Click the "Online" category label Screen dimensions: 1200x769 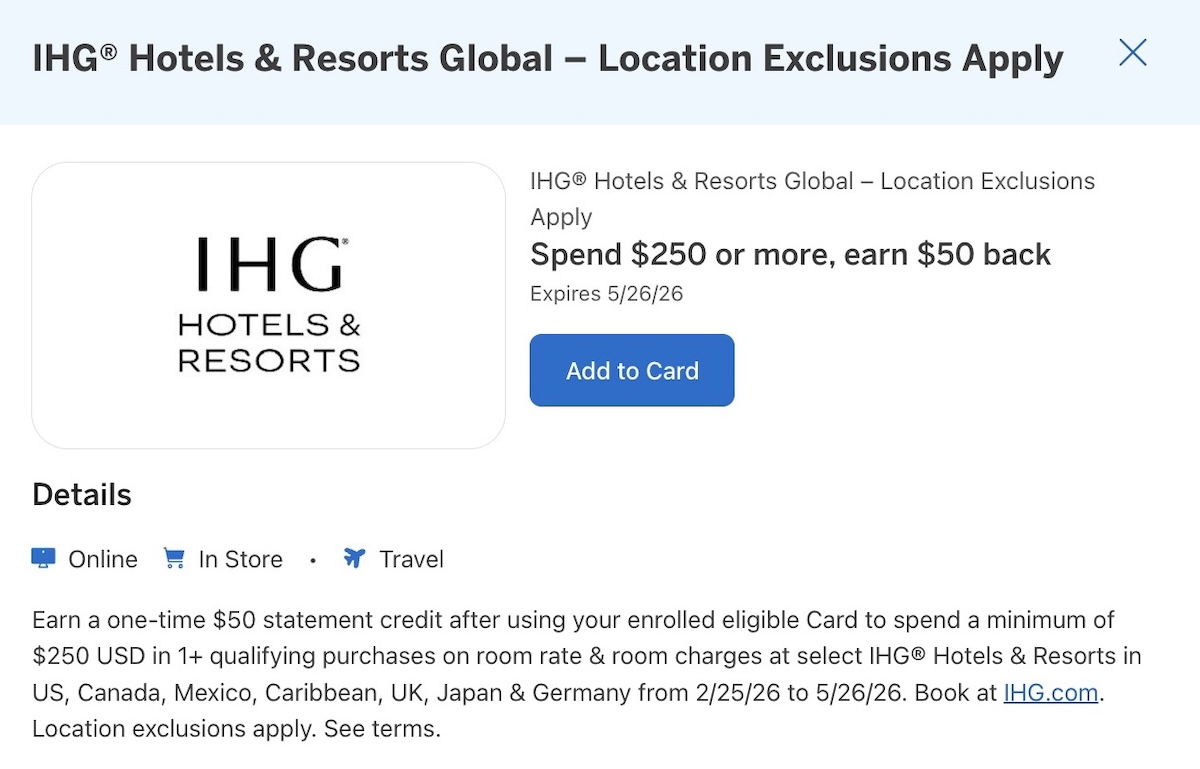click(103, 559)
